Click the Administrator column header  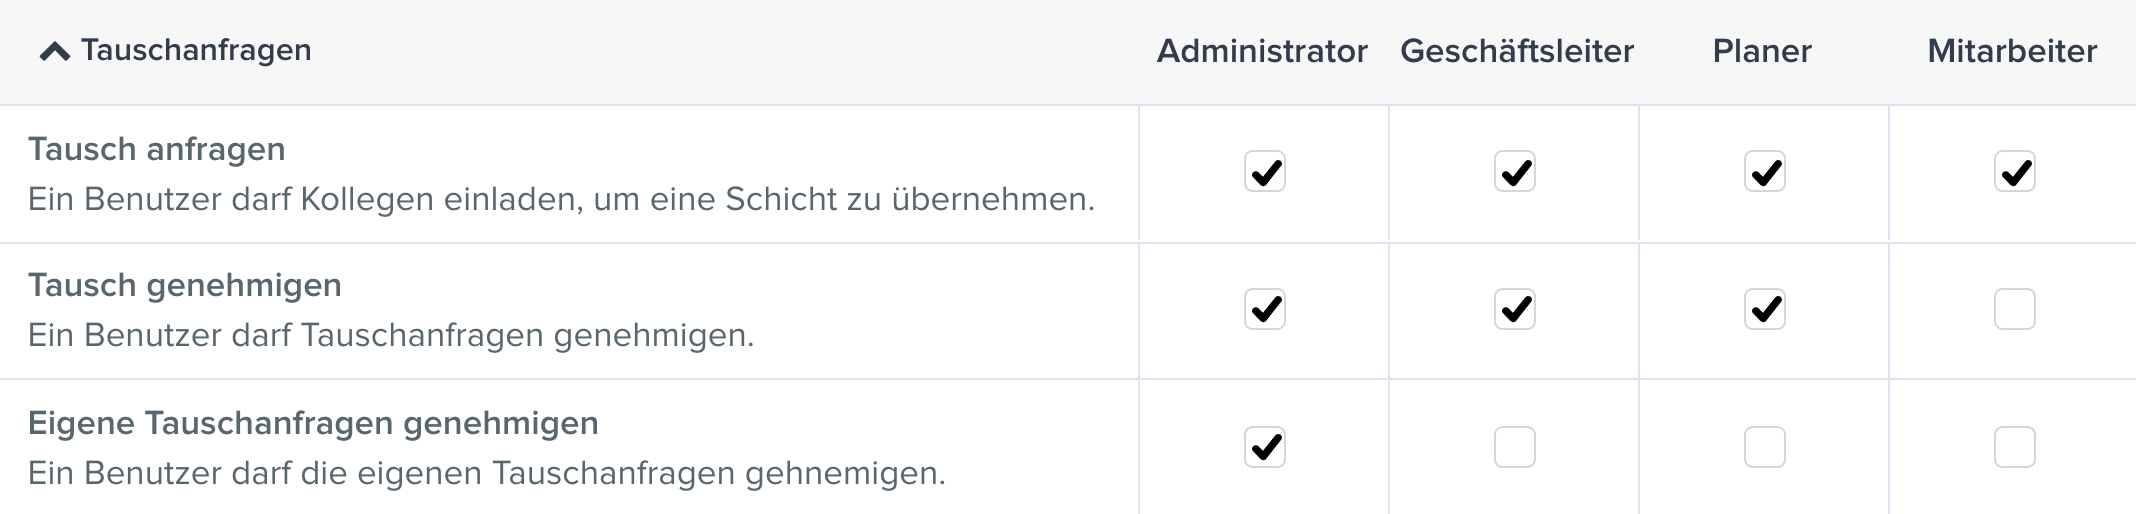[x=1262, y=51]
